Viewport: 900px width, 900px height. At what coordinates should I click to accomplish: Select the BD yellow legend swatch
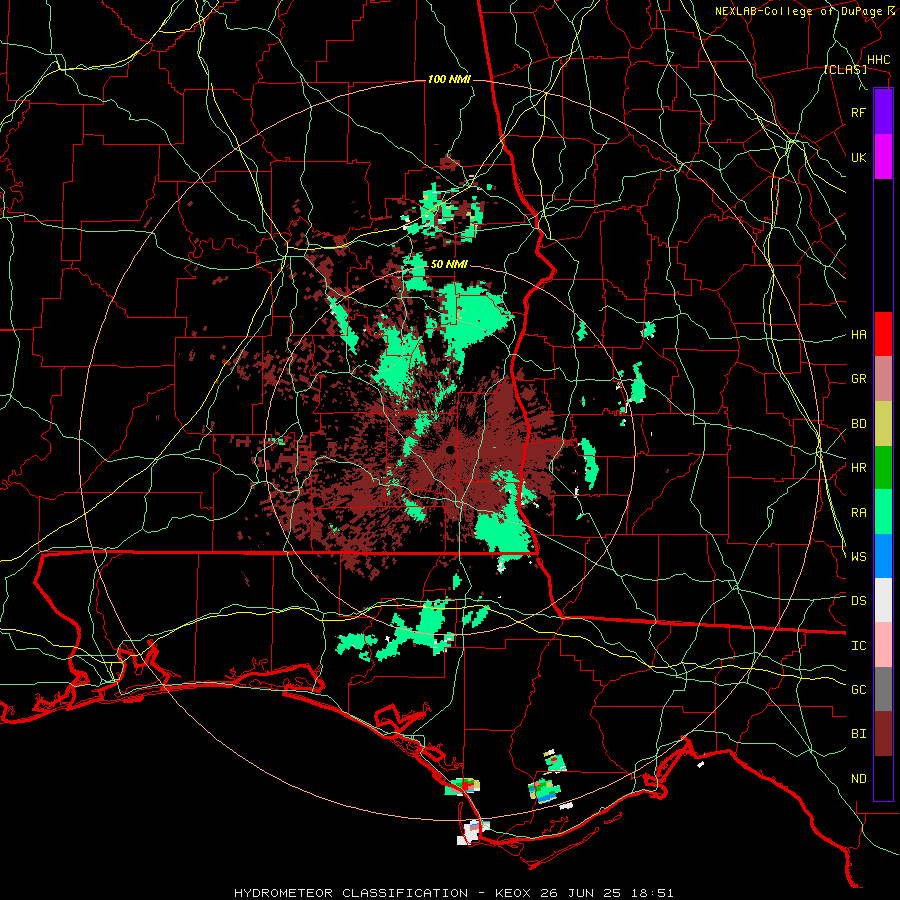click(x=883, y=424)
